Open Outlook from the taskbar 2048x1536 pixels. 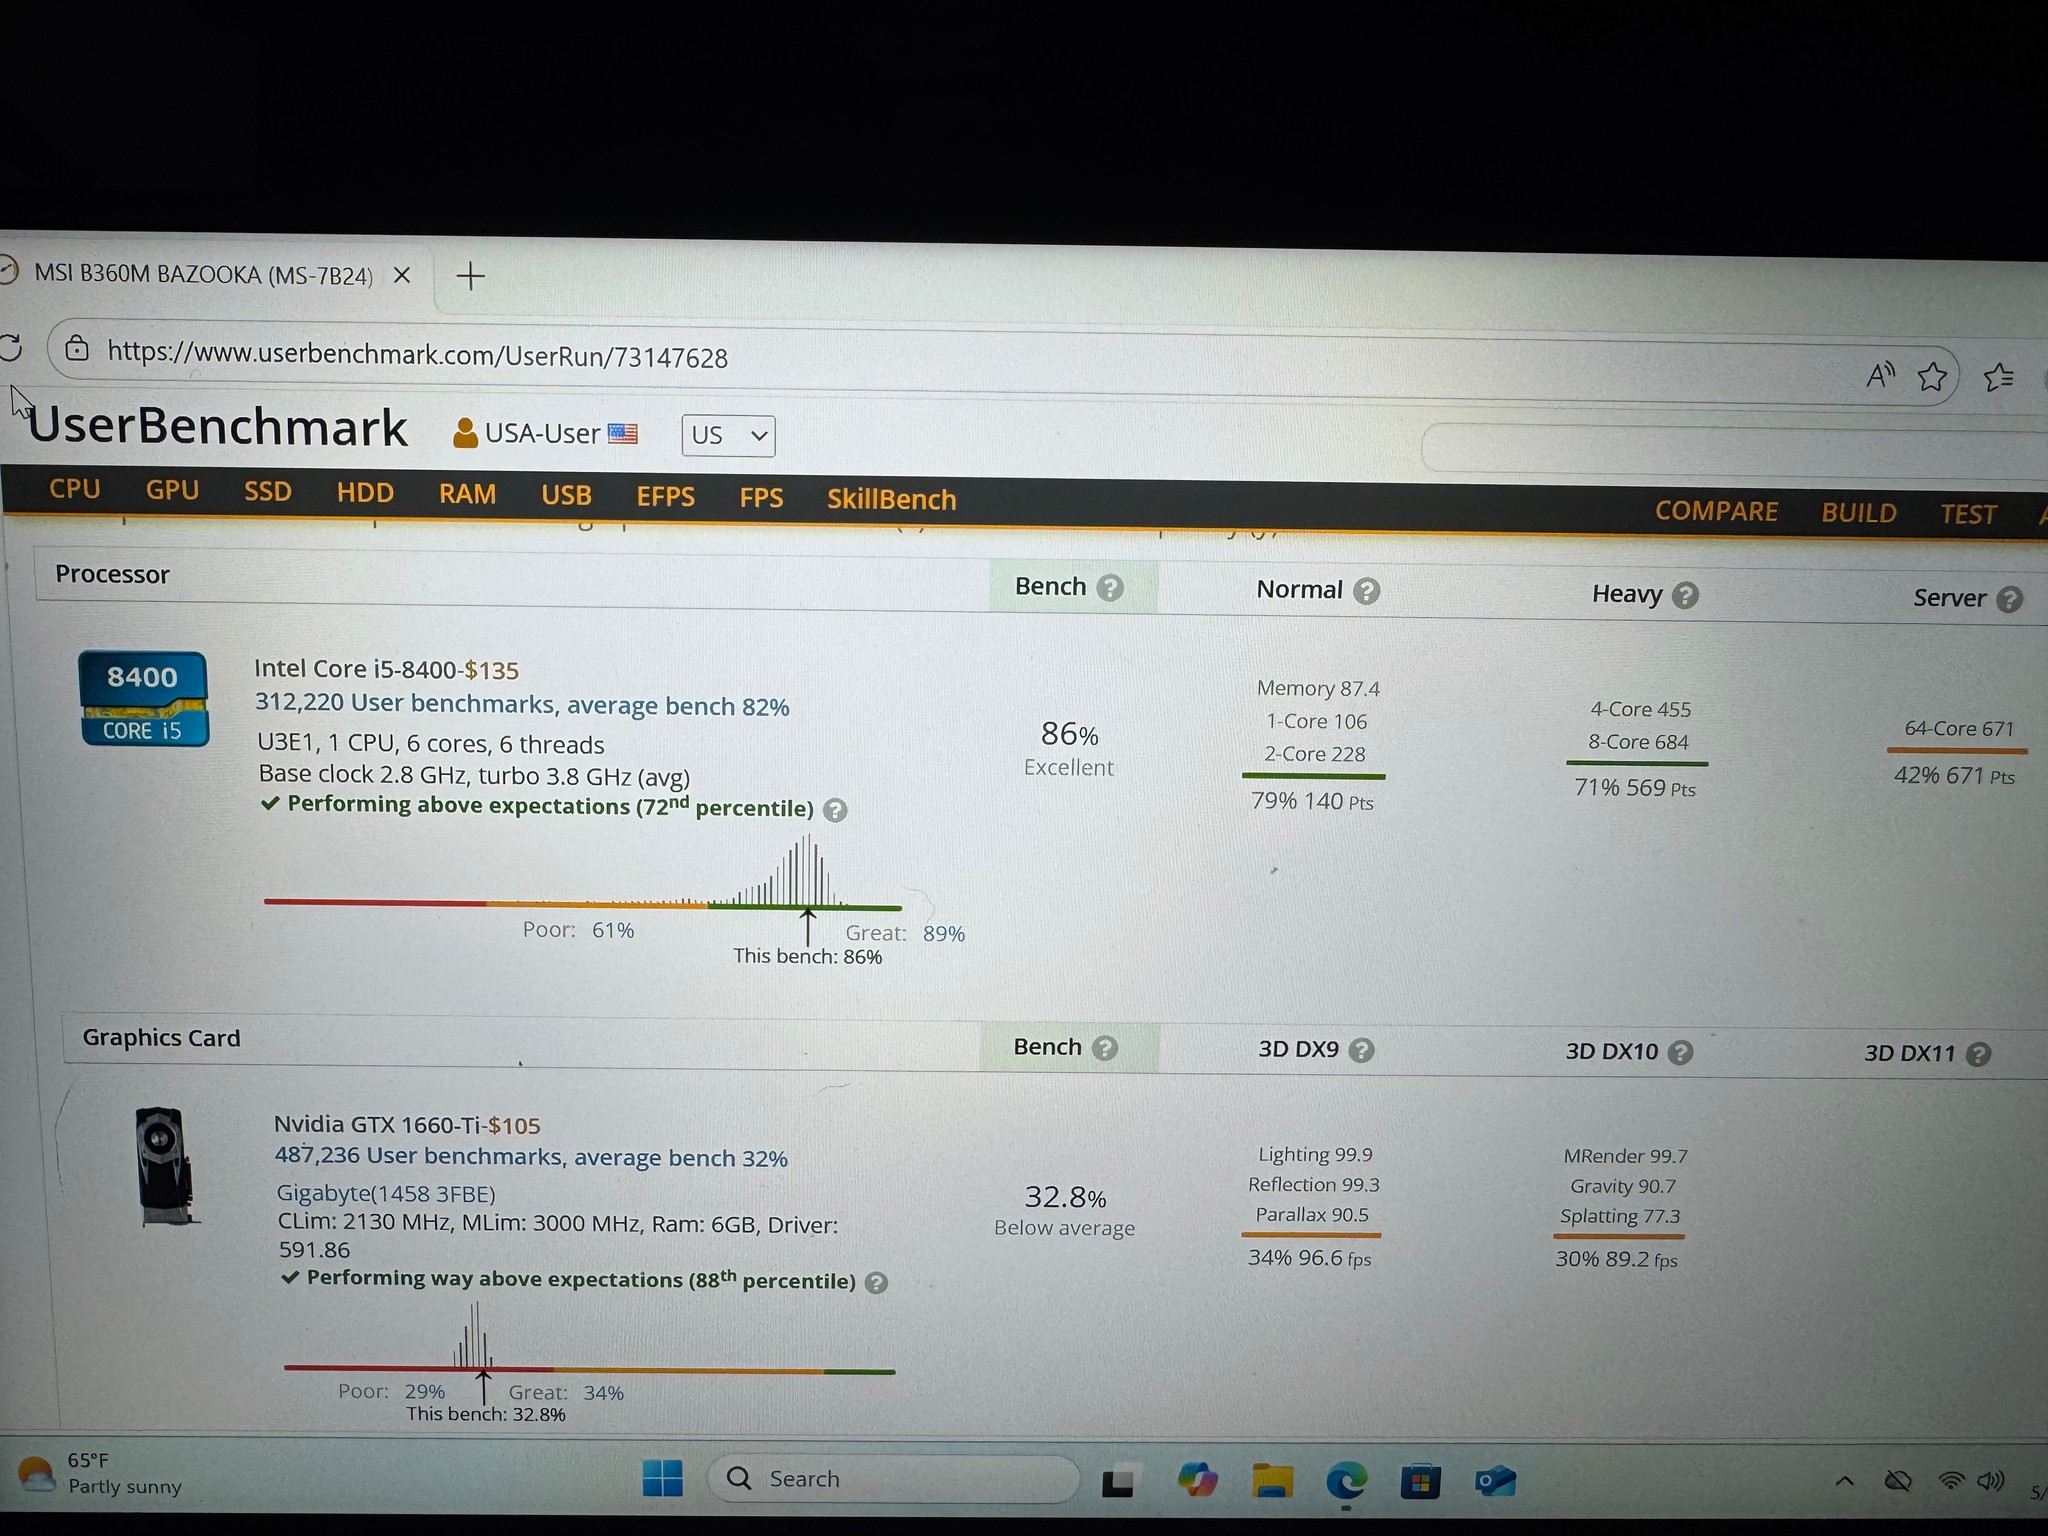tap(1495, 1481)
